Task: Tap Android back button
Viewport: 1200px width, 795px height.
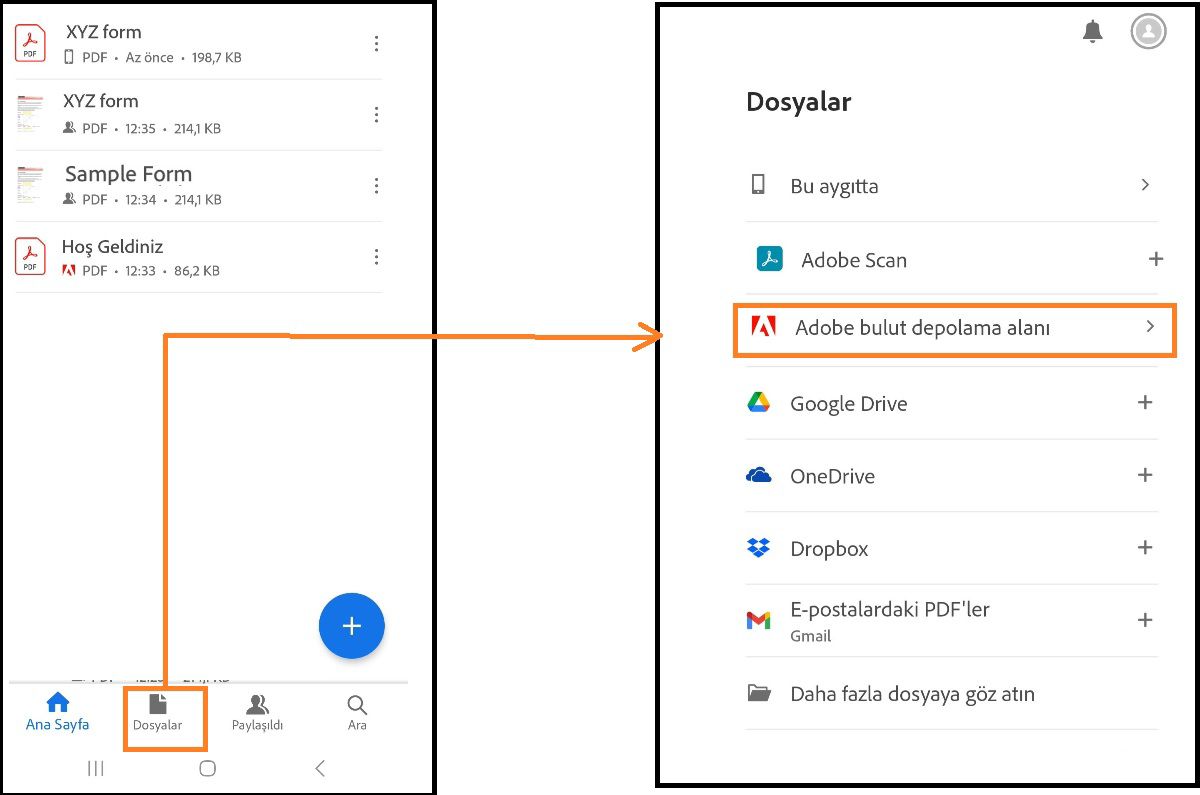Action: pyautogui.click(x=320, y=768)
